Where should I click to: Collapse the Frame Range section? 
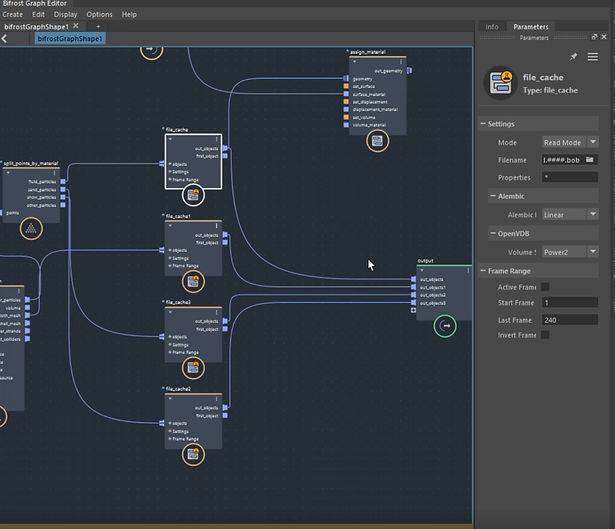click(x=483, y=271)
